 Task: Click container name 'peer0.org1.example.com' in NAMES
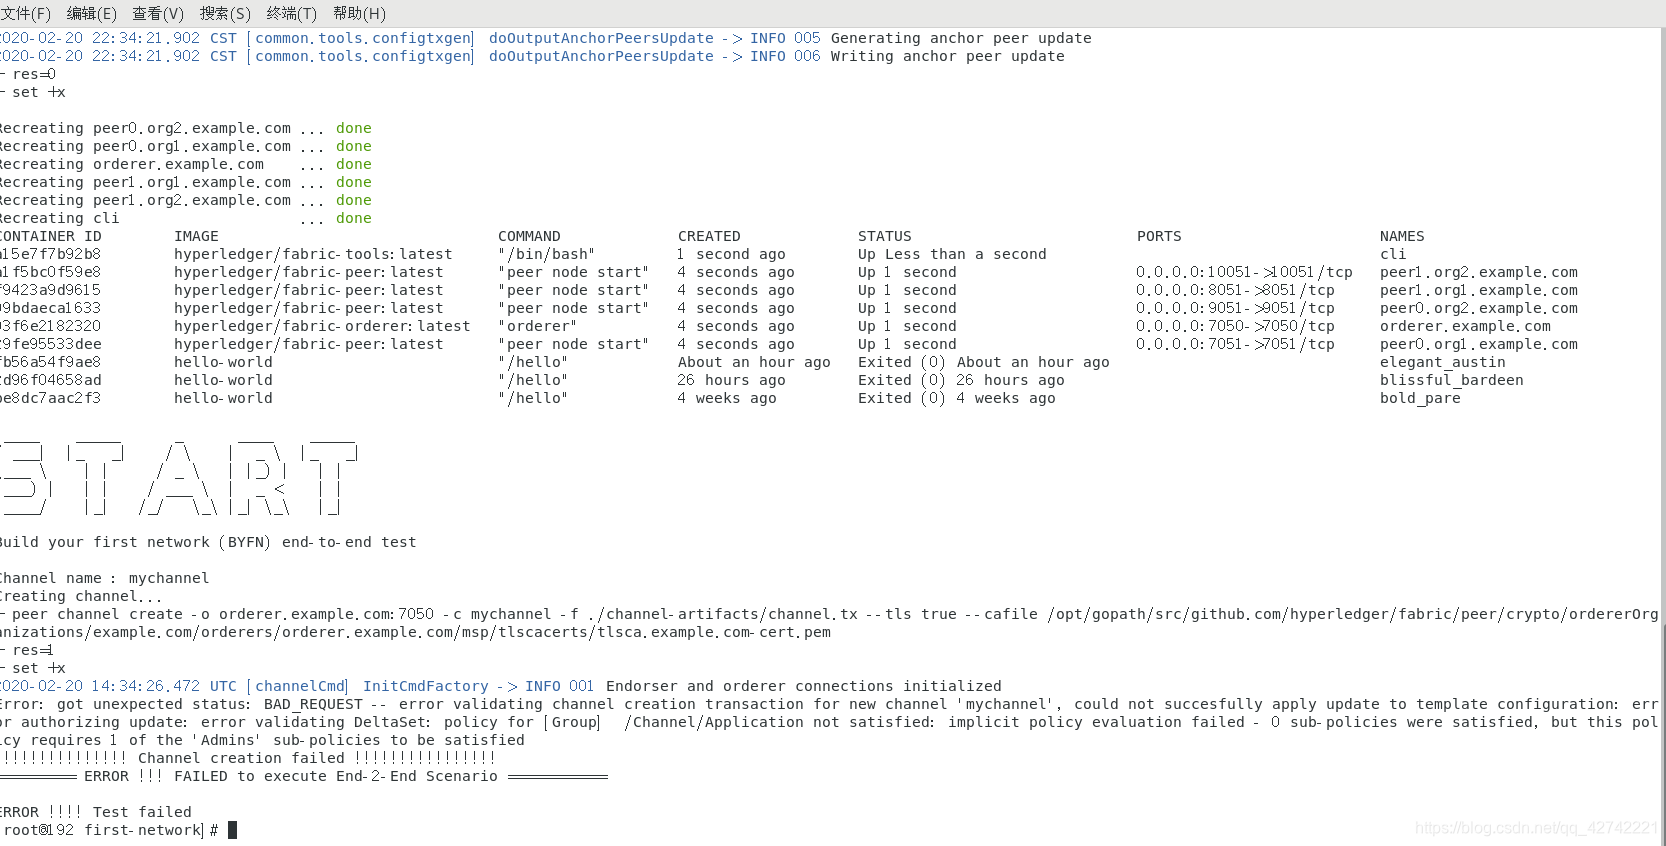point(1479,344)
